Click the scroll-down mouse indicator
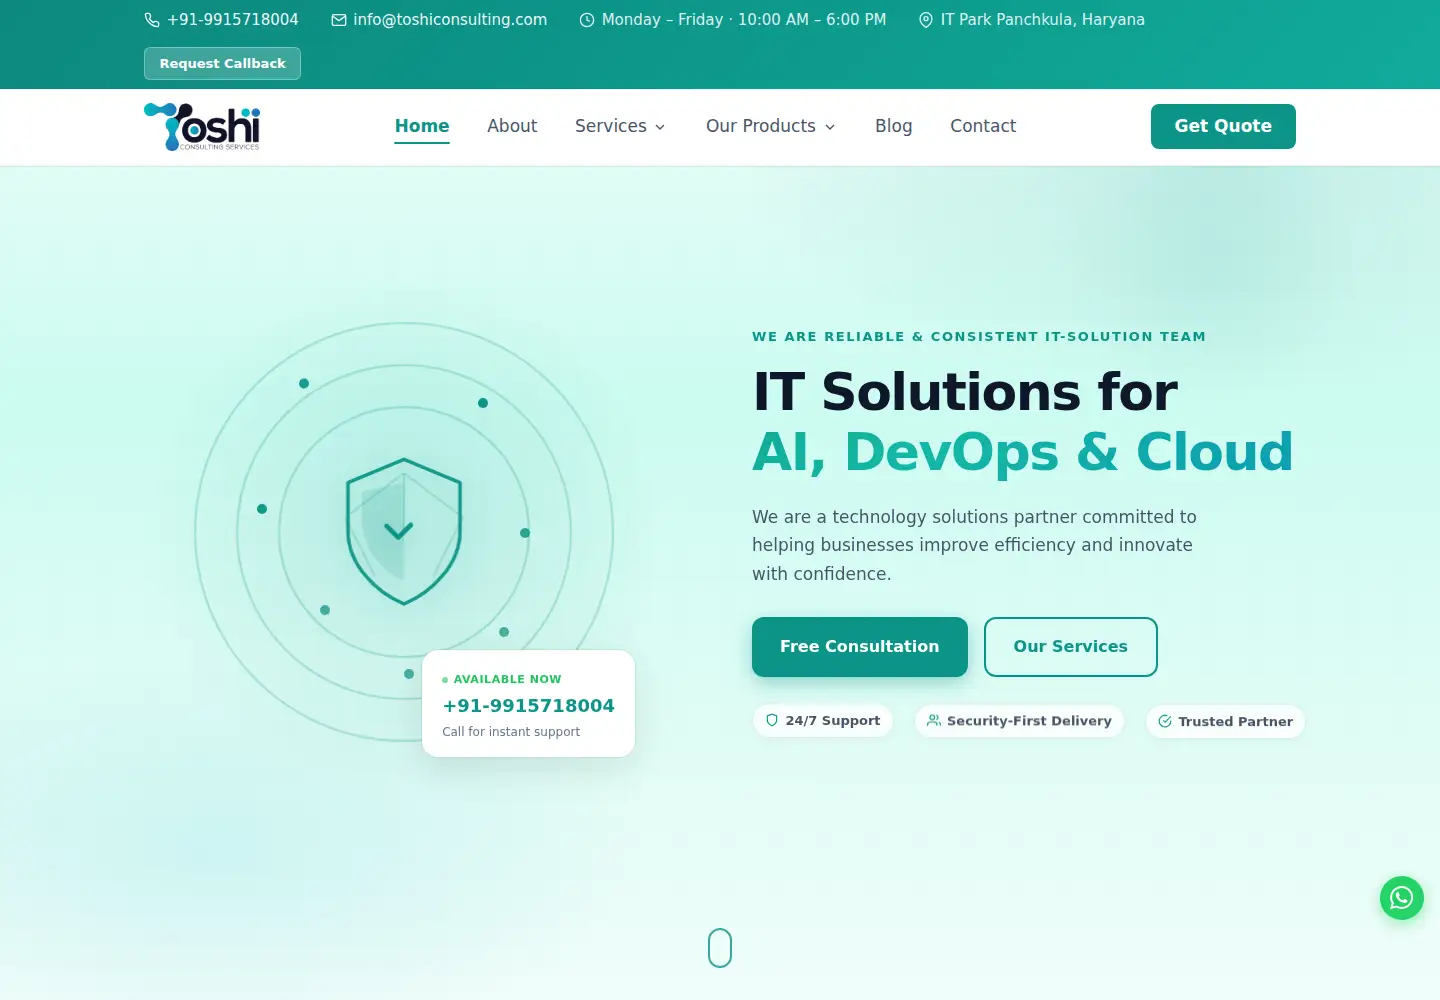This screenshot has width=1440, height=1000. coord(720,948)
